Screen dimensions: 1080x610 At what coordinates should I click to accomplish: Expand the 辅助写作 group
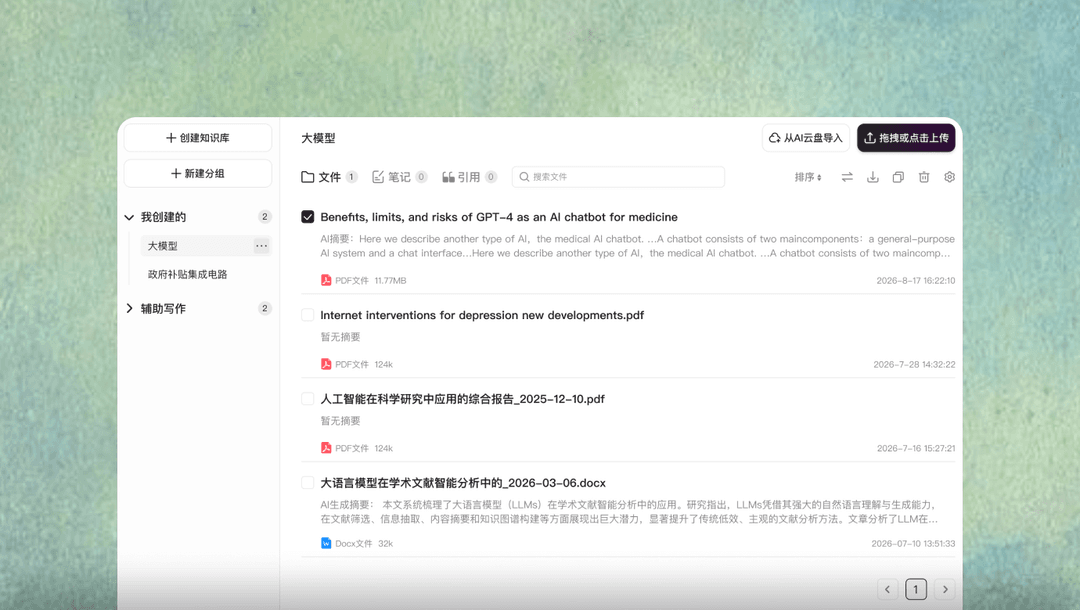point(129,308)
